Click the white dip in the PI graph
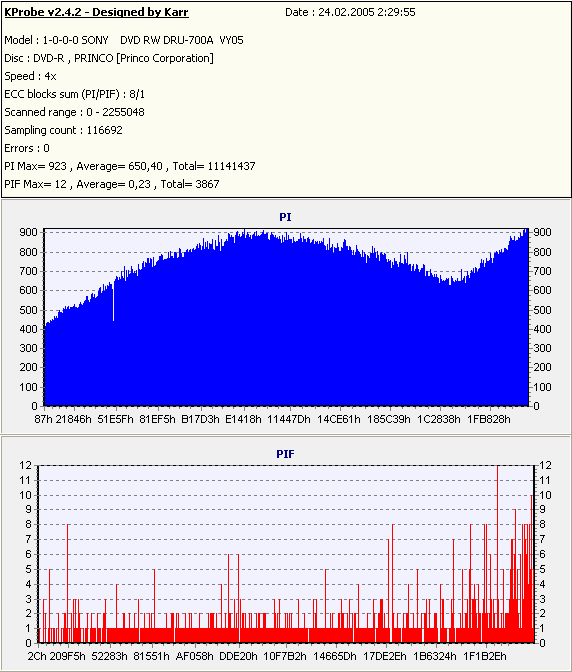 pos(113,302)
